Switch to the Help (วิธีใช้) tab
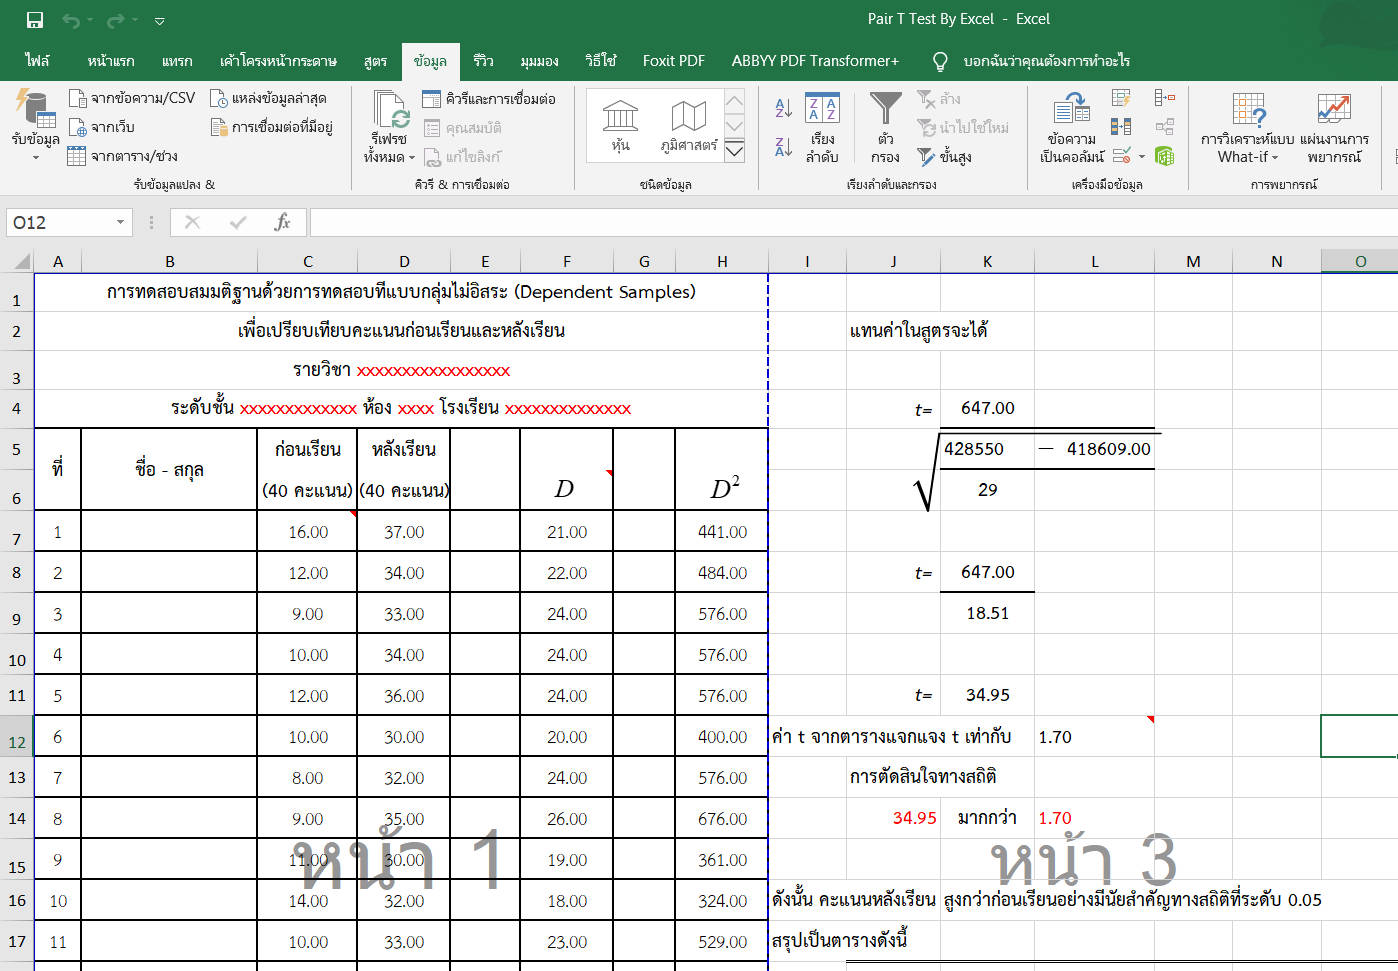This screenshot has width=1398, height=971. (x=600, y=61)
